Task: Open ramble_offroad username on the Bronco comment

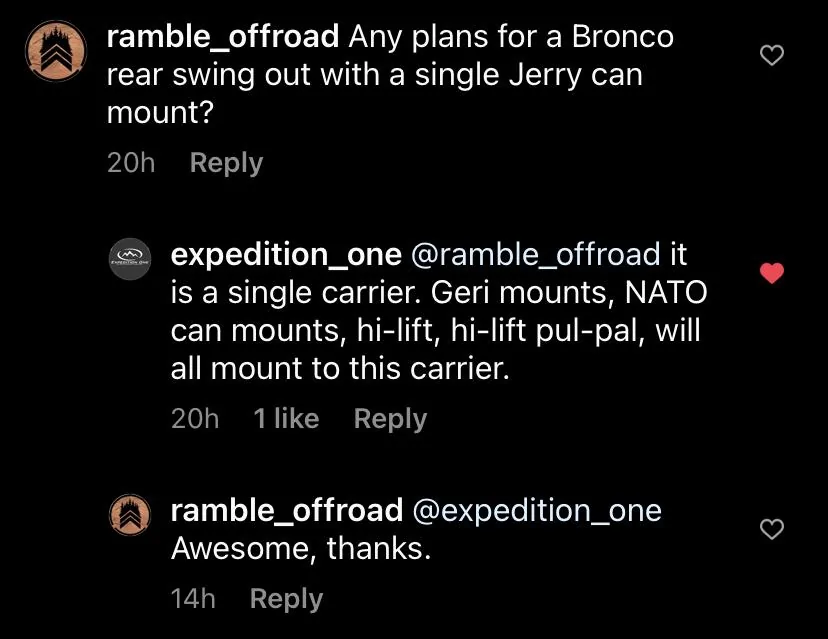Action: click(x=223, y=37)
